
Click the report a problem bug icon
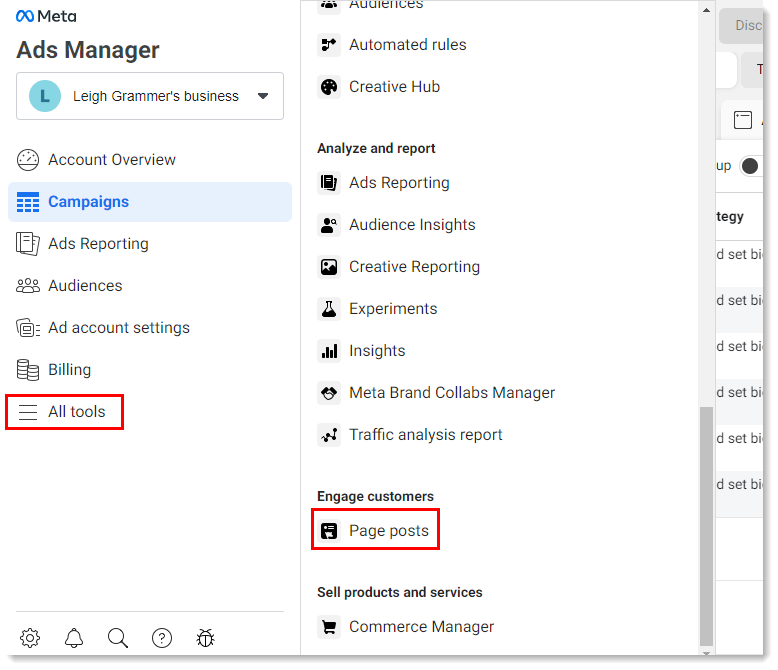pyautogui.click(x=205, y=638)
